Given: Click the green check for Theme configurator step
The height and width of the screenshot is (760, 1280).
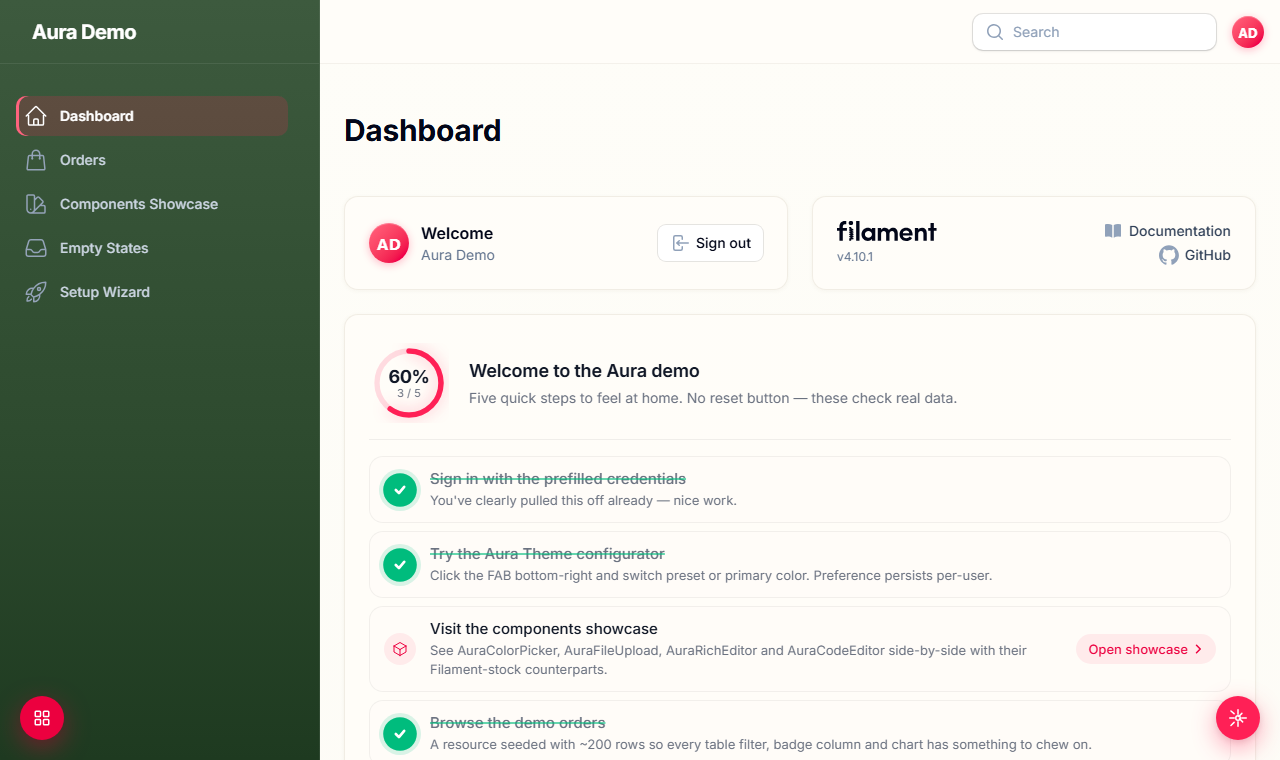Looking at the screenshot, I should point(400,565).
